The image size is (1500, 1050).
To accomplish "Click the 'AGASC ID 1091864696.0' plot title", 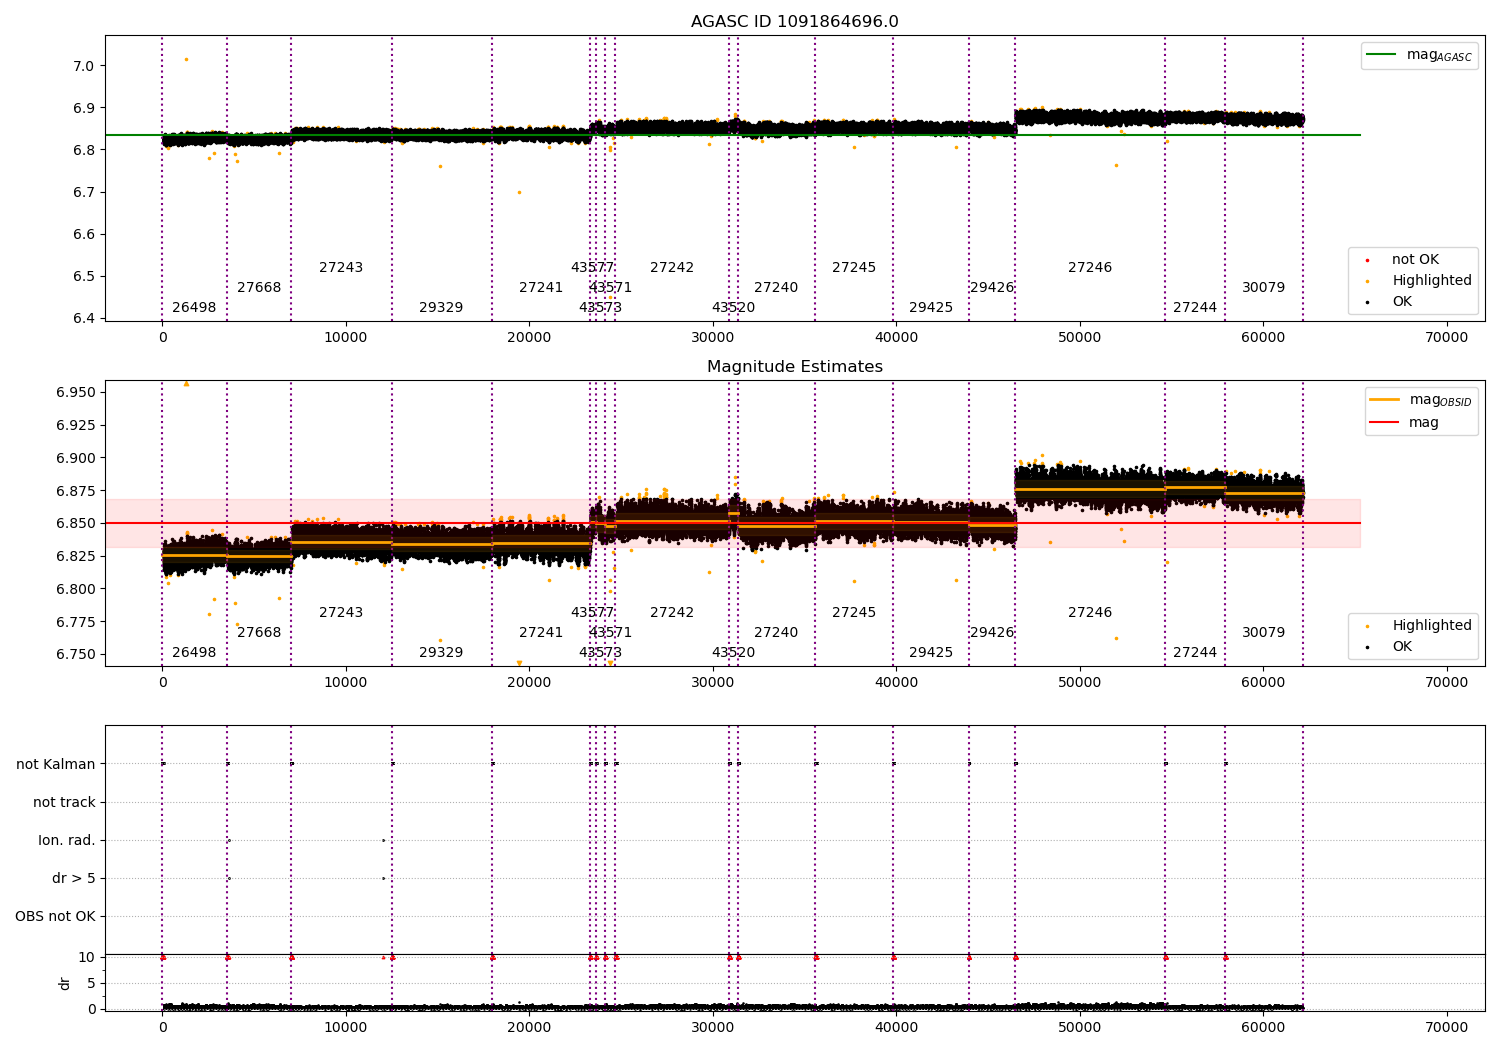I will [794, 22].
